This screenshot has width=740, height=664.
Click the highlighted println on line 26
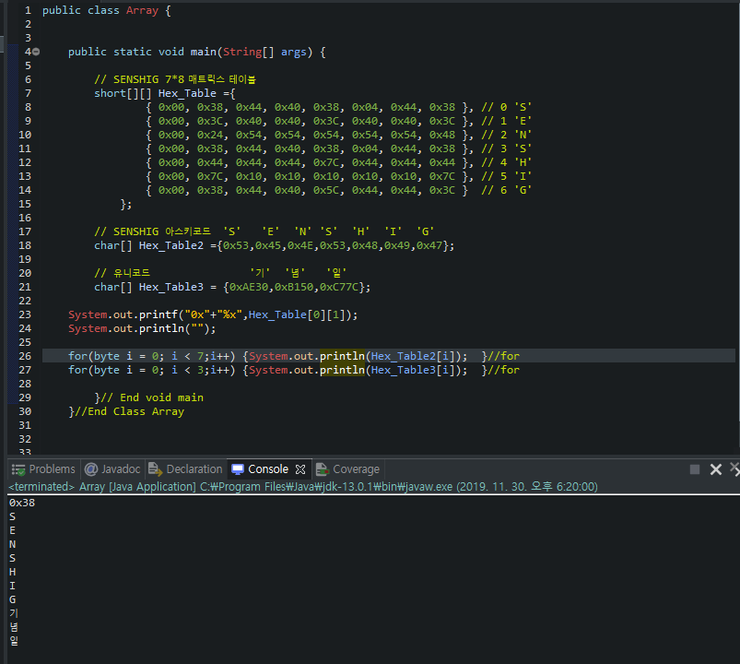pyautogui.click(x=342, y=356)
